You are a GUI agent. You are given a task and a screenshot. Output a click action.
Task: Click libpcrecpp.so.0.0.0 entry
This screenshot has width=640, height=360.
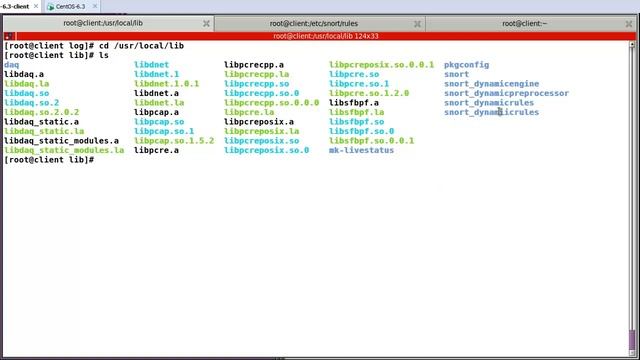coord(271,102)
